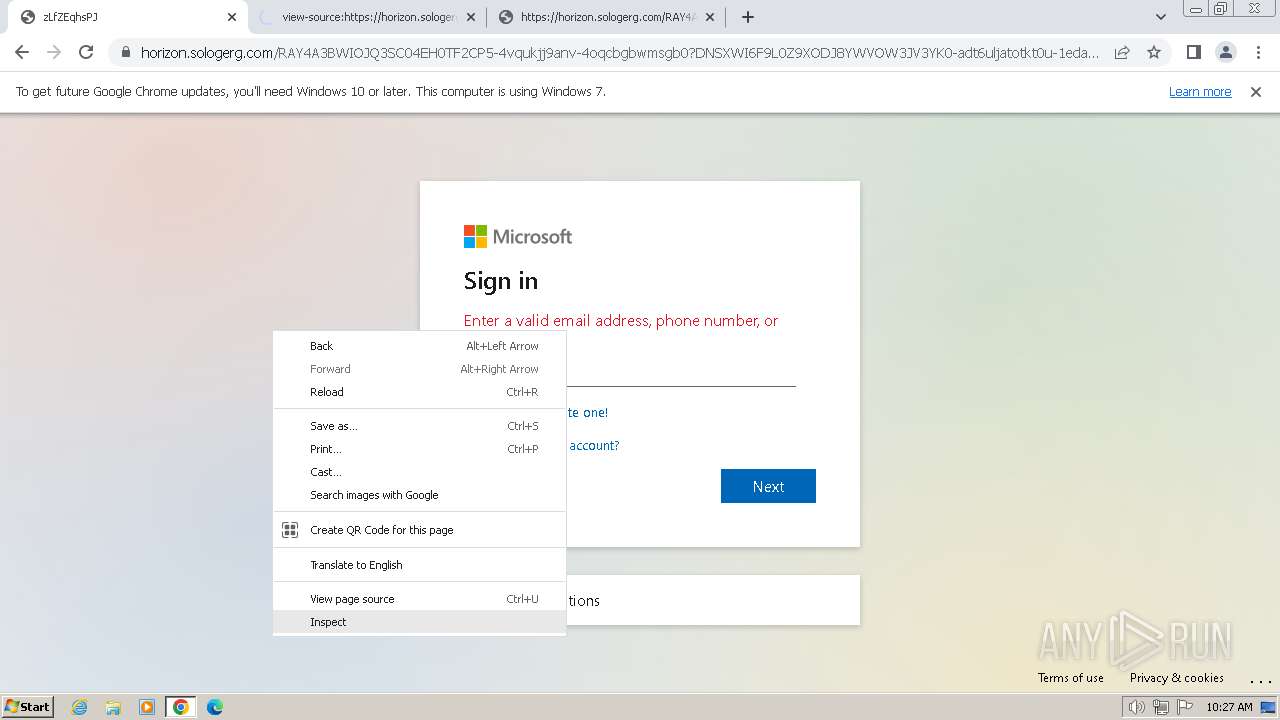Open the Learn more link
The height and width of the screenshot is (720, 1280).
pyautogui.click(x=1200, y=92)
